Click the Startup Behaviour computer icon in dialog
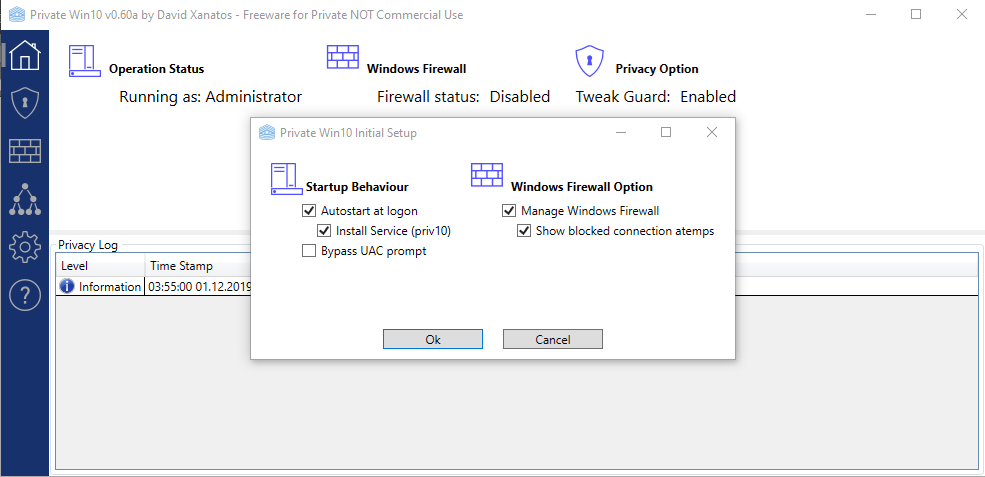 286,178
